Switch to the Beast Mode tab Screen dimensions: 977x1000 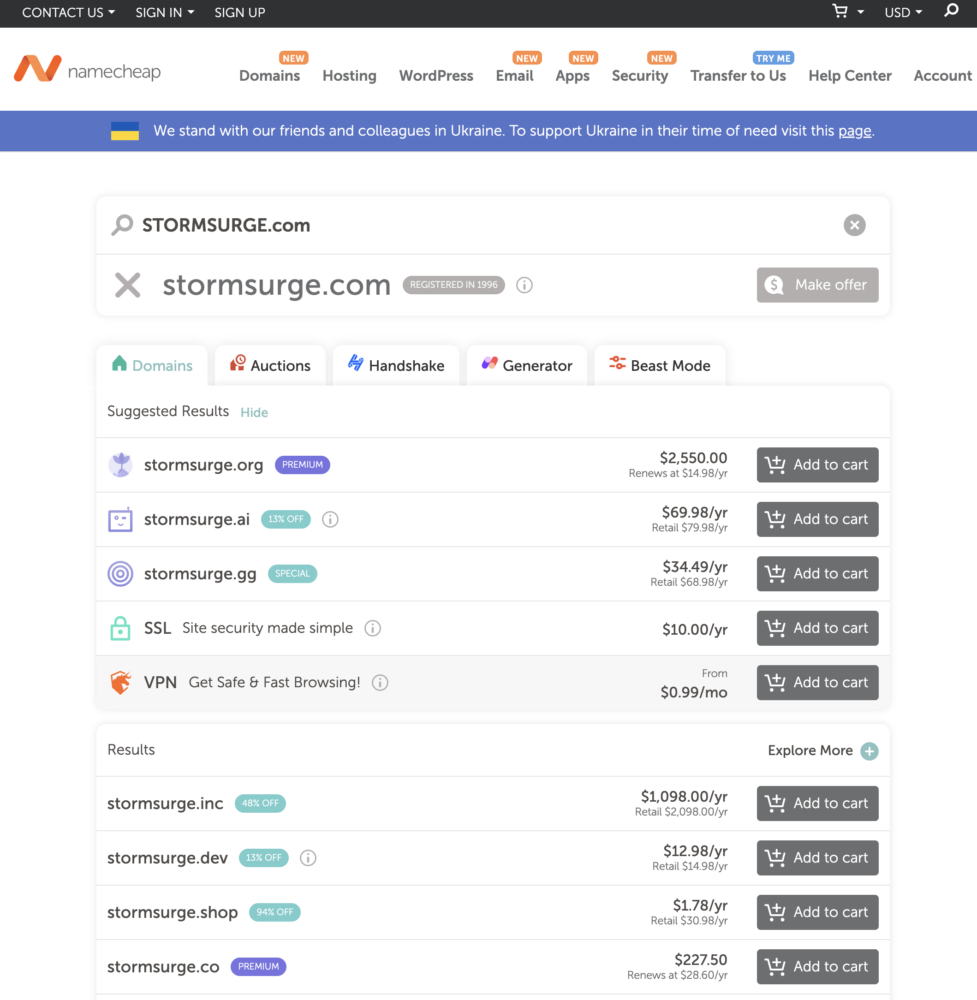coord(660,365)
